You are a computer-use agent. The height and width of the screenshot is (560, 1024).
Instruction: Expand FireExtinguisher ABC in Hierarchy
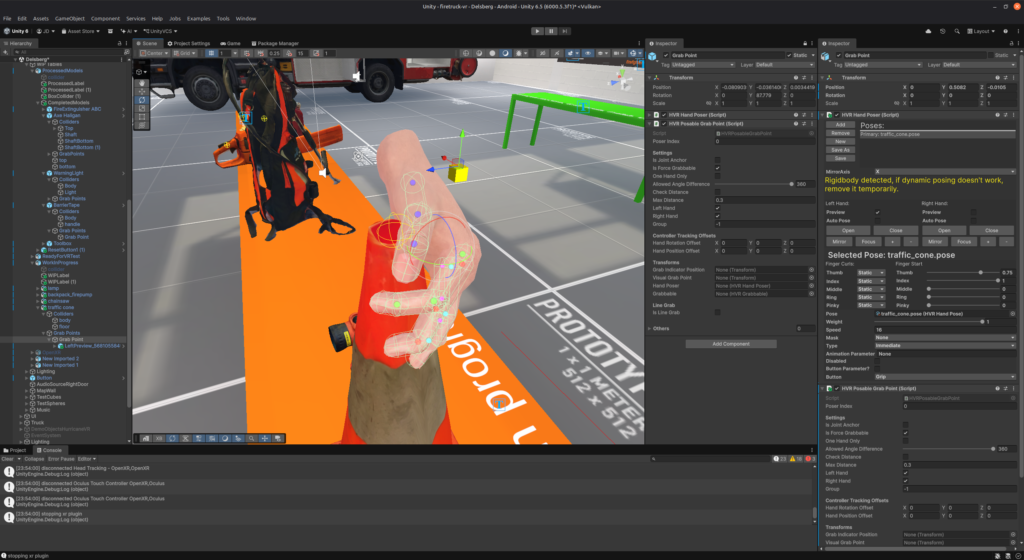pos(44,109)
